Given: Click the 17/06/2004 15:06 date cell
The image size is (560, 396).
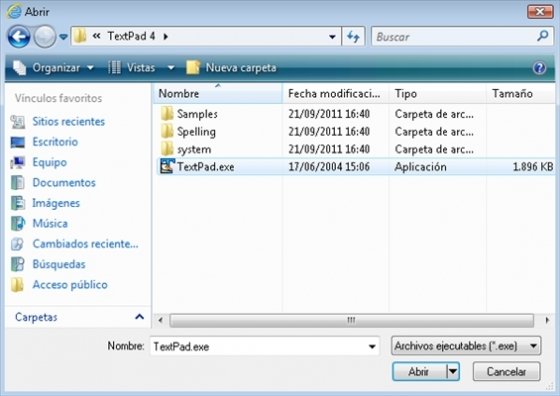Looking at the screenshot, I should [x=329, y=167].
